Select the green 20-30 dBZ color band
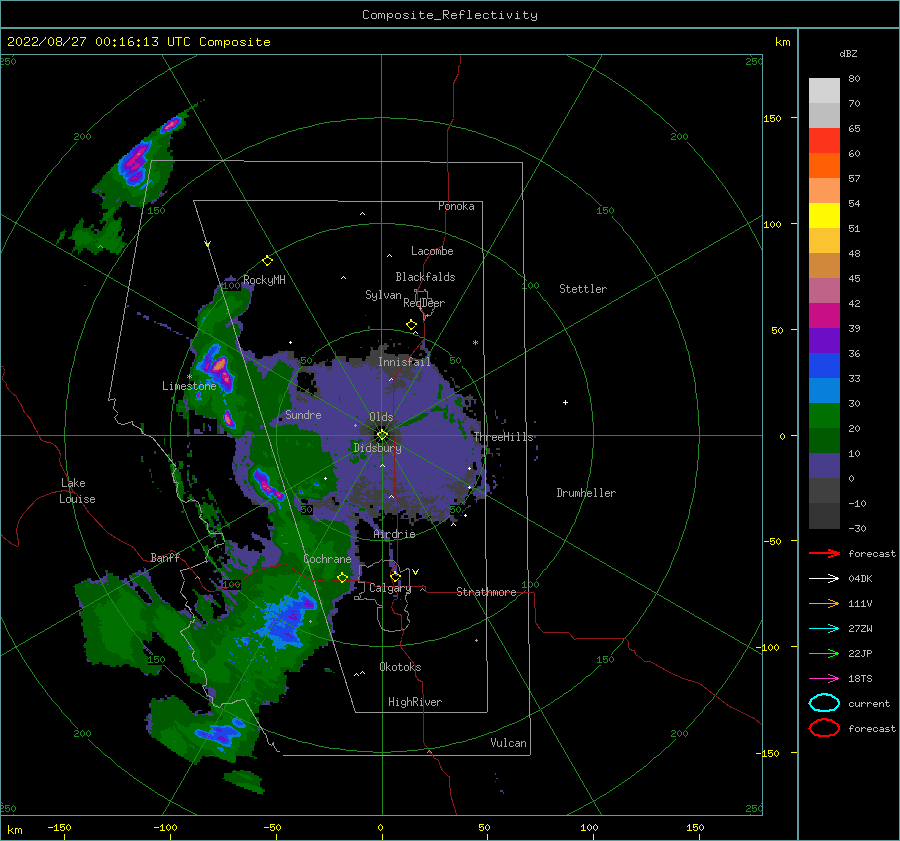 click(x=824, y=416)
